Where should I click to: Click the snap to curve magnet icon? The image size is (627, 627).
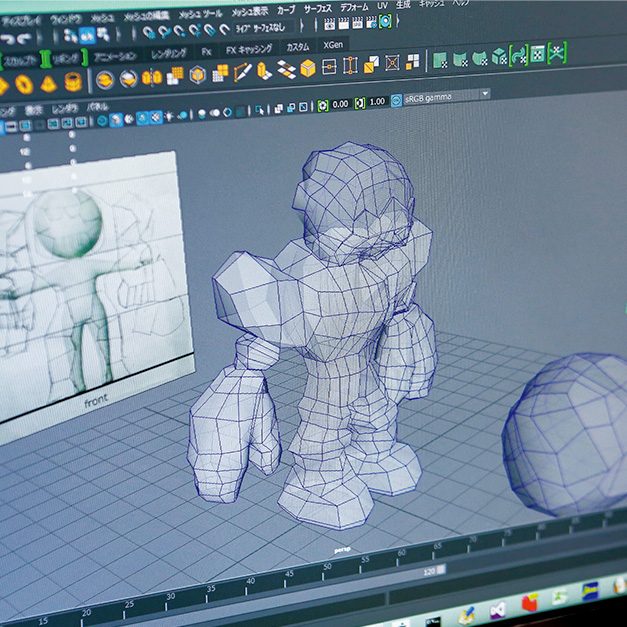pyautogui.click(x=164, y=32)
